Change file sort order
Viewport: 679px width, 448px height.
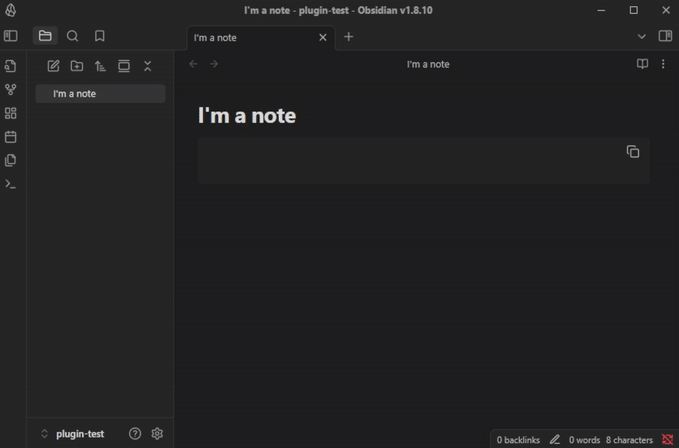pos(100,66)
